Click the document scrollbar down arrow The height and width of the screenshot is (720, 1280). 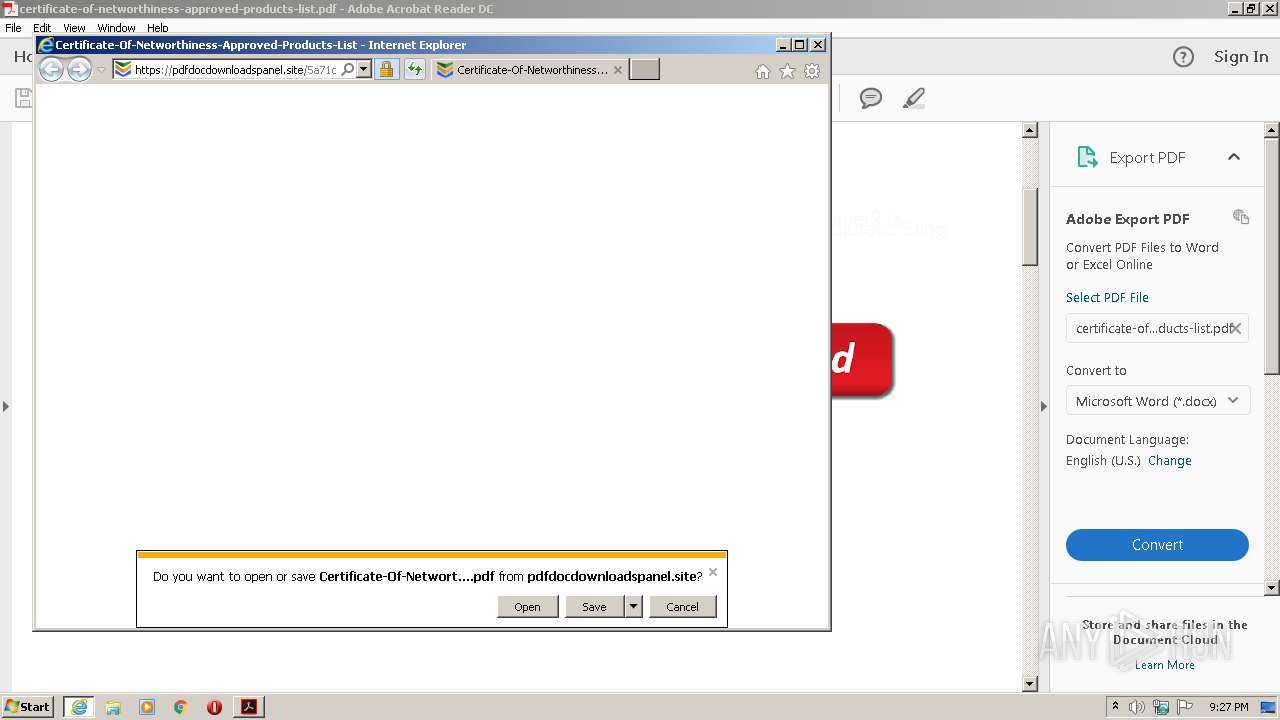point(1030,684)
